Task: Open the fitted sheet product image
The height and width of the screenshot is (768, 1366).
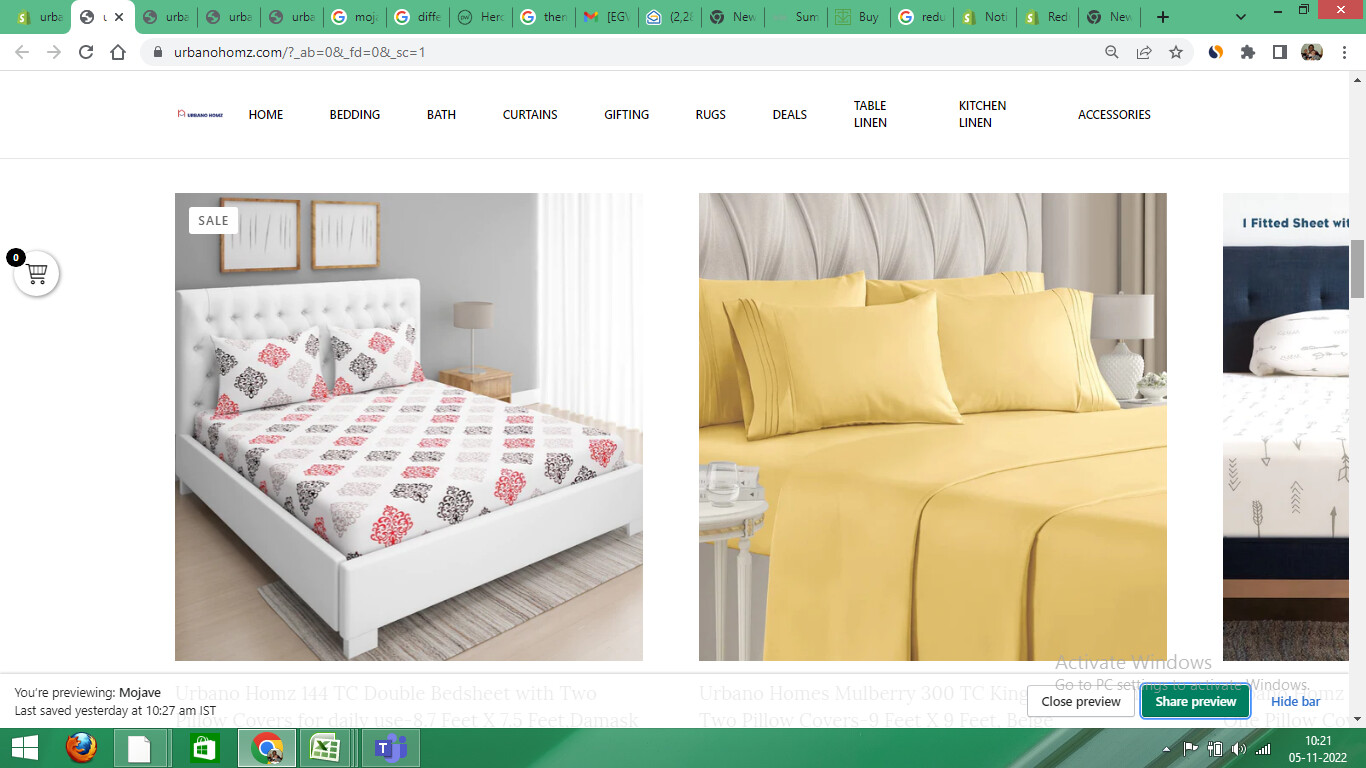Action: point(1286,427)
